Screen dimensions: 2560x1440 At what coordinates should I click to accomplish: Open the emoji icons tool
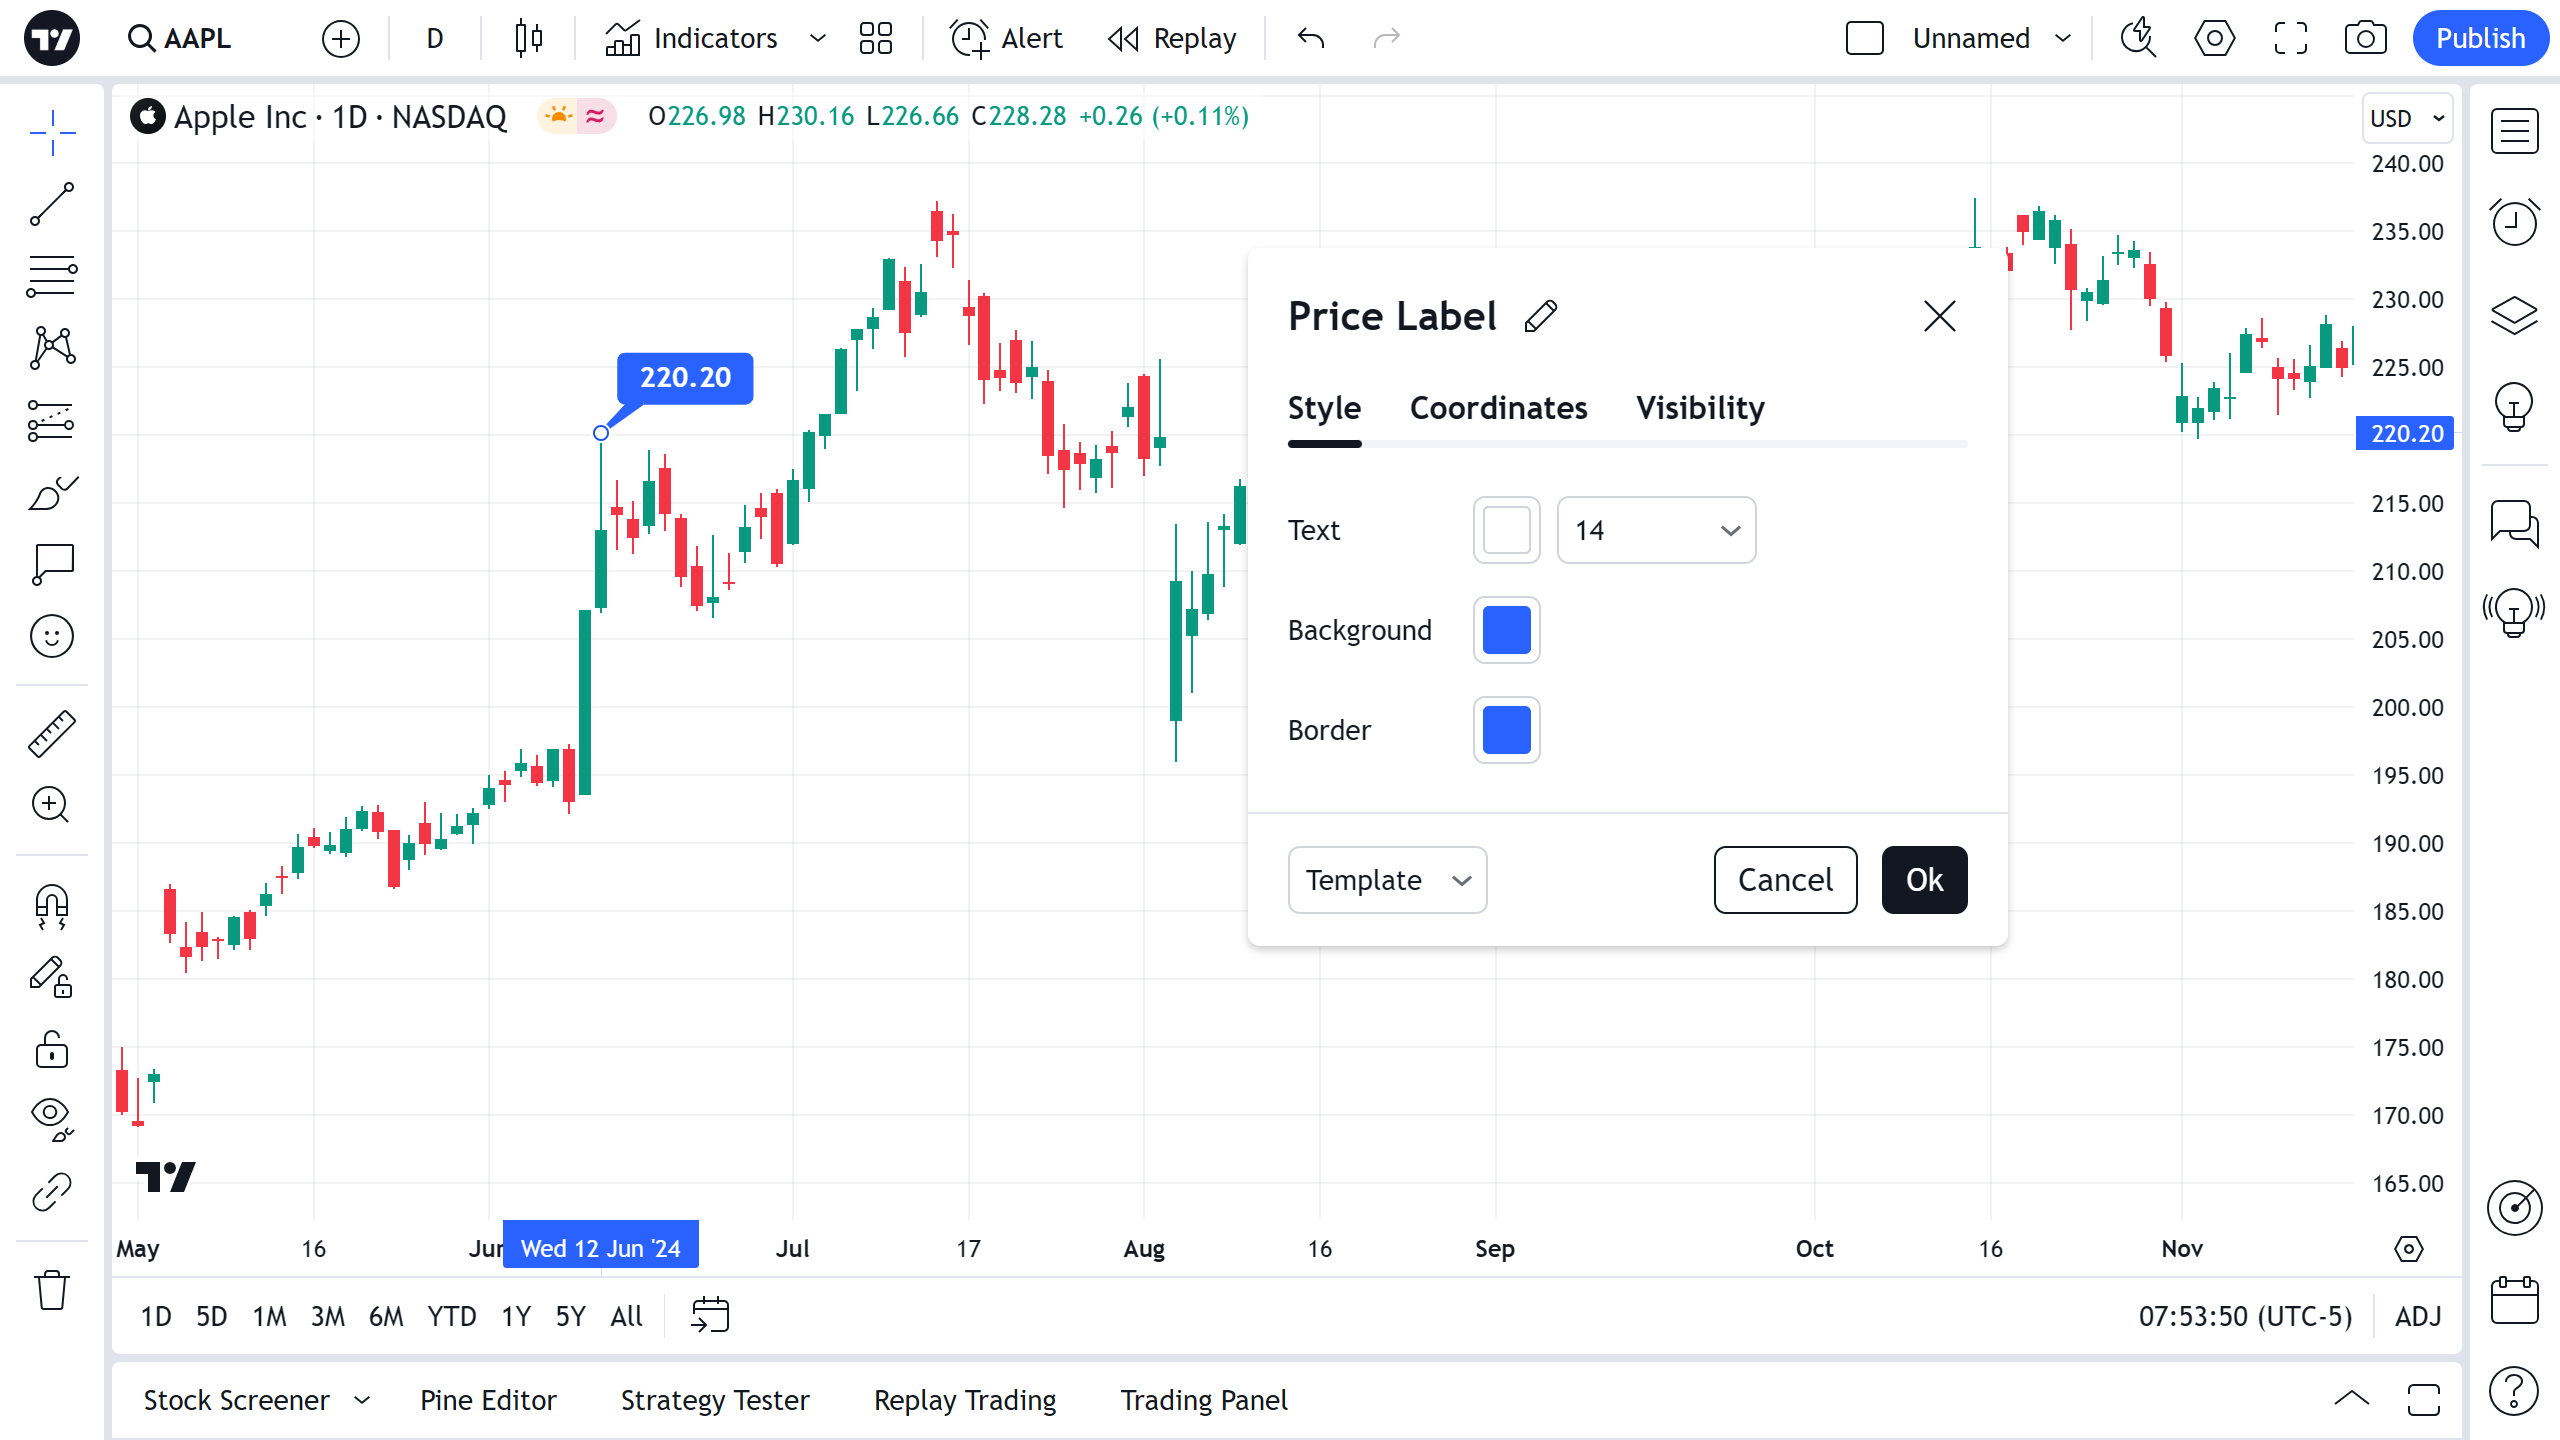tap(52, 636)
